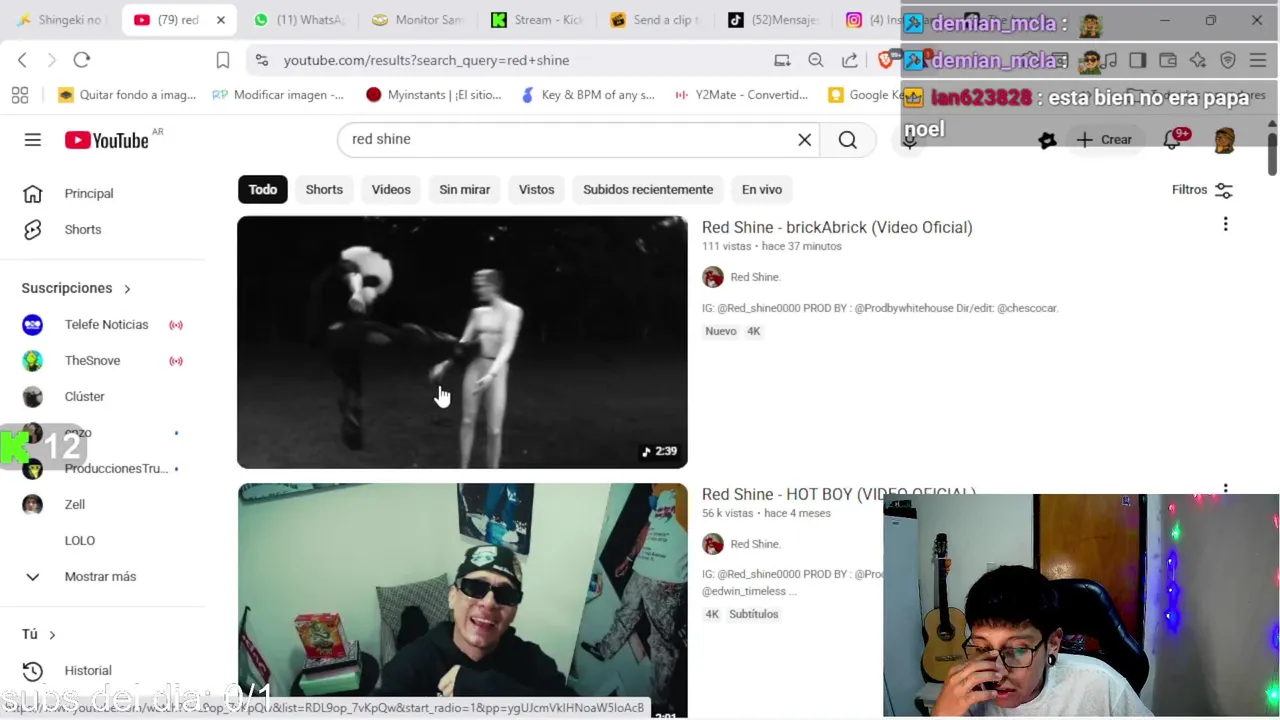Image resolution: width=1280 pixels, height=720 pixels.
Task: Open the Y2Mate - Convertid... bookmark
Action: tap(741, 95)
